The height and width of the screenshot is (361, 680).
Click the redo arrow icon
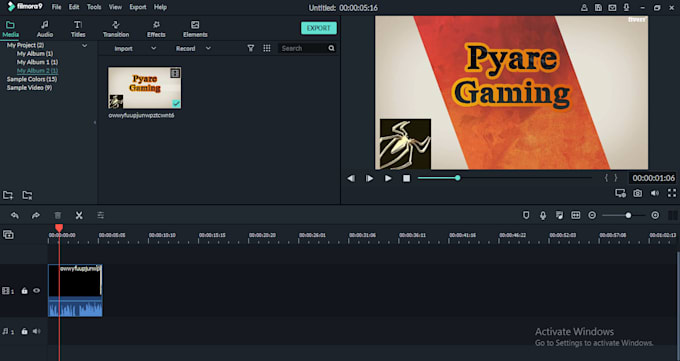point(36,215)
